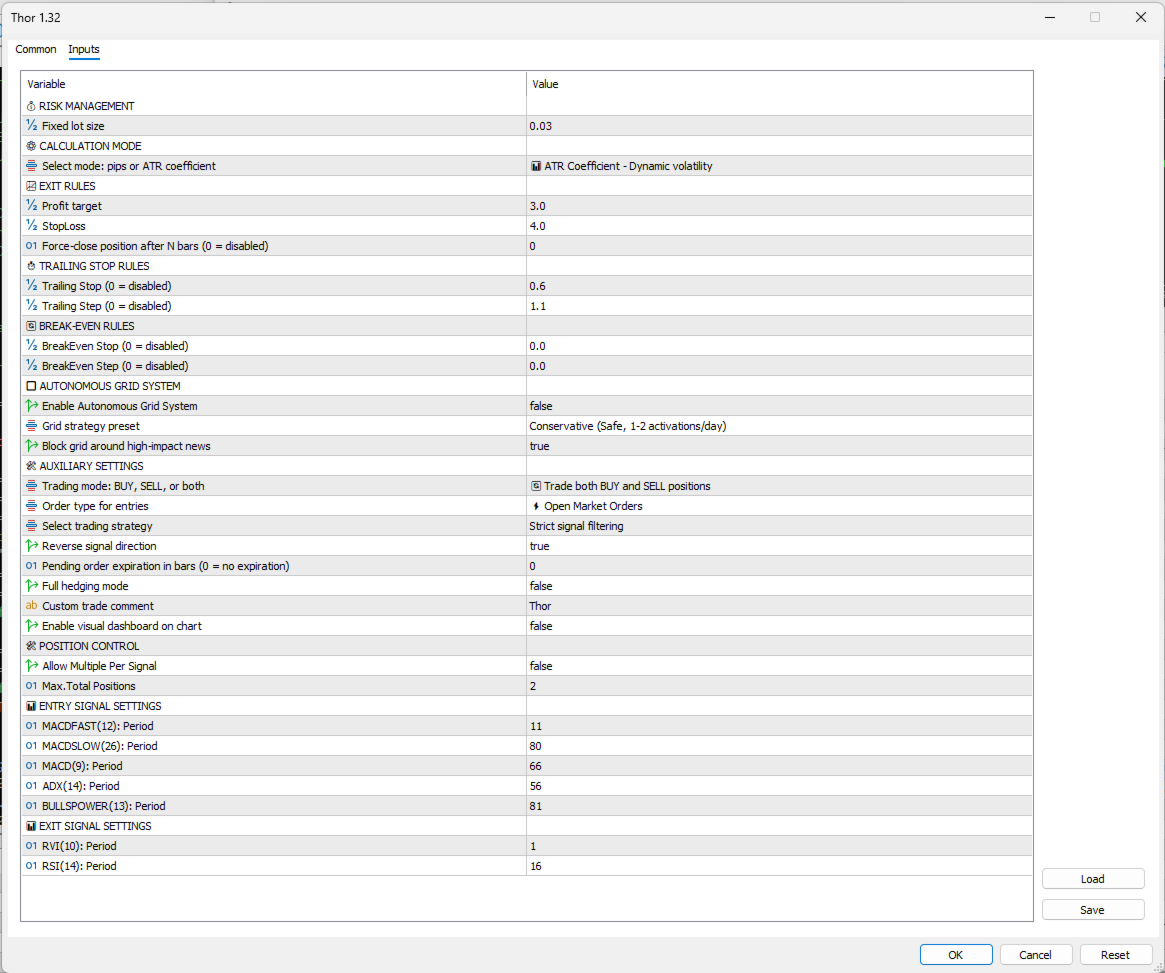The width and height of the screenshot is (1165, 973).
Task: Edit BULLSPOWER(13) Period value 81
Action: pyautogui.click(x=779, y=806)
